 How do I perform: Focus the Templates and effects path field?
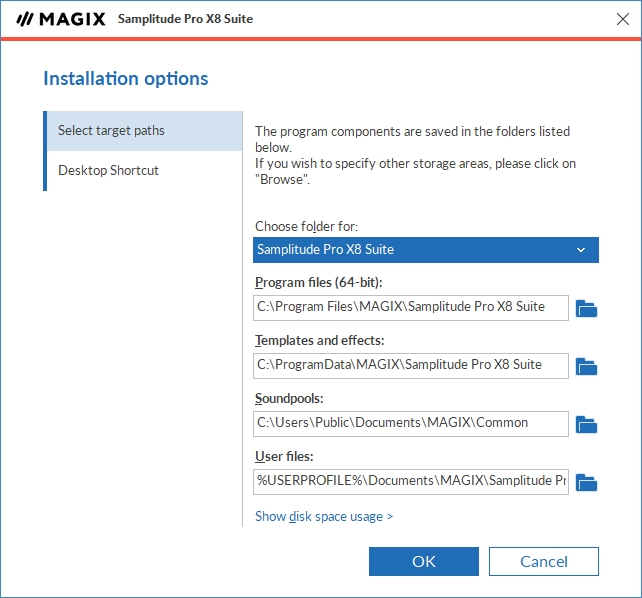[x=411, y=365]
